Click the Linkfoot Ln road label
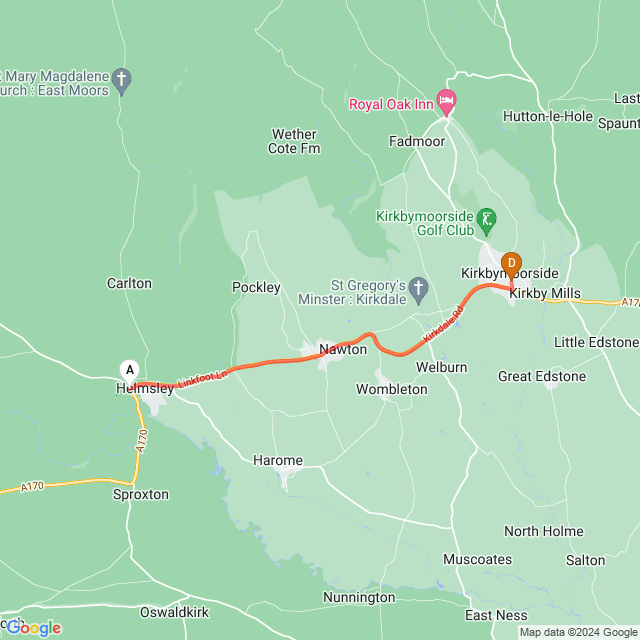This screenshot has height=640, width=640. (x=202, y=378)
